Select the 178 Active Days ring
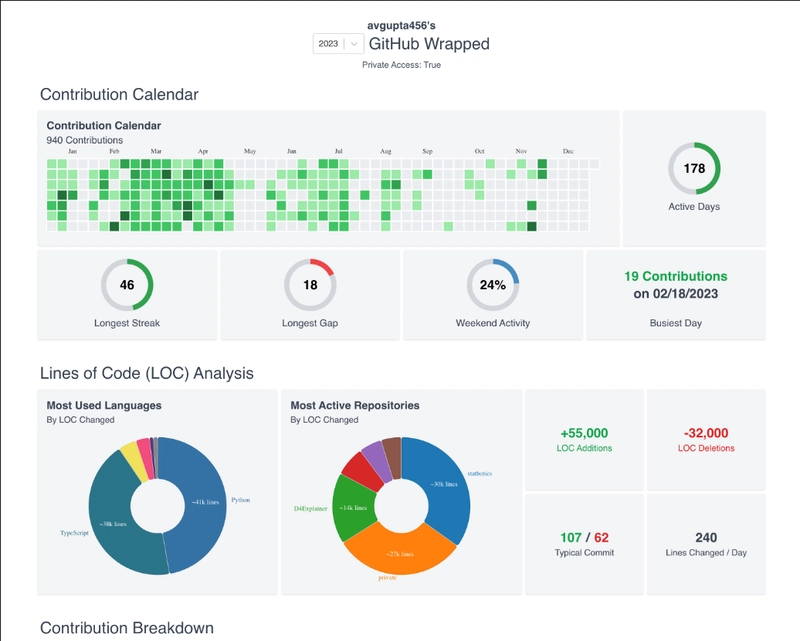Image resolution: width=800 pixels, height=641 pixels. 694,168
